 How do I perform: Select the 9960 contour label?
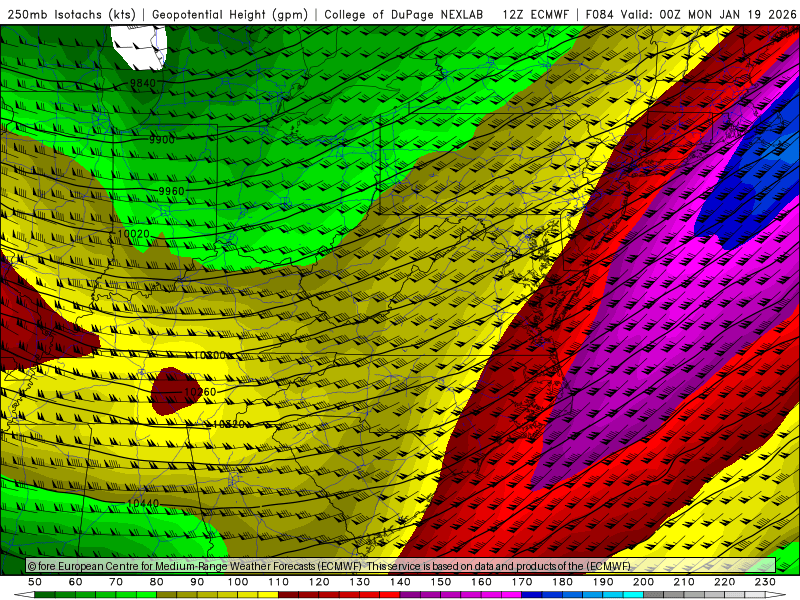click(x=171, y=191)
